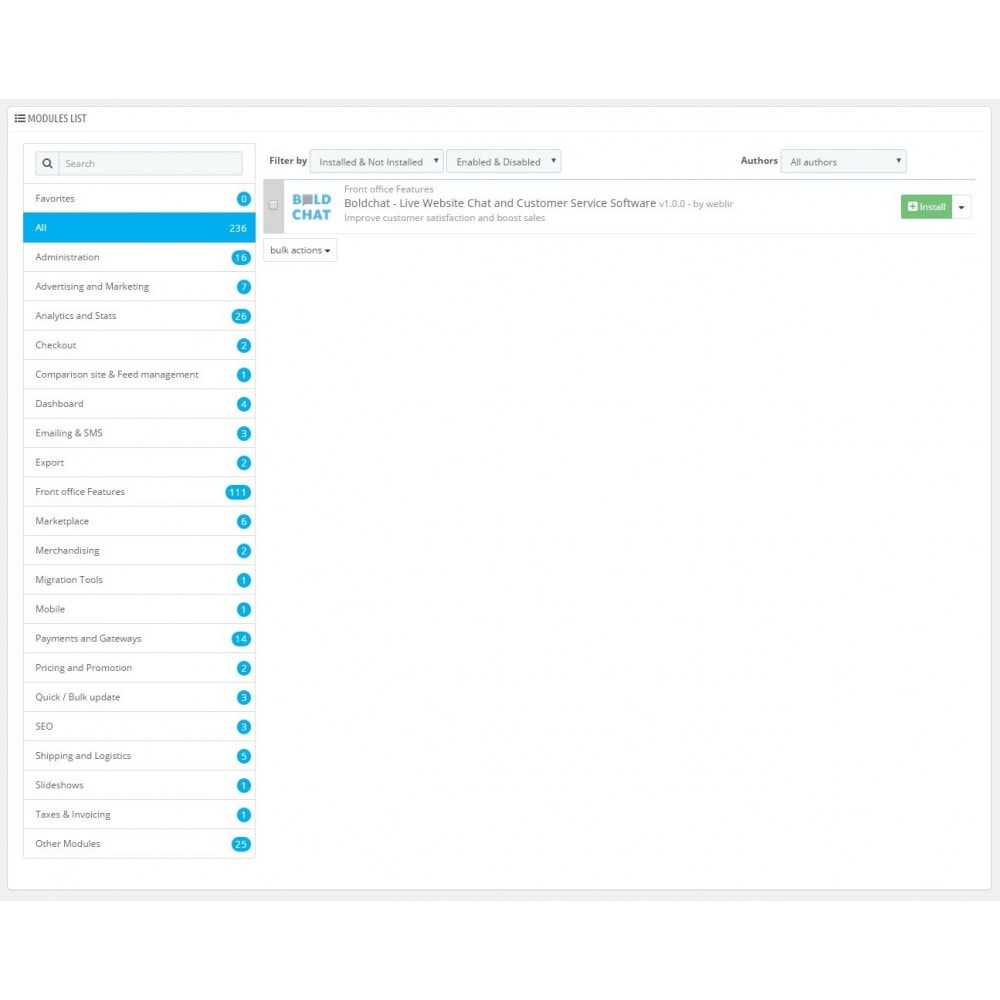The image size is (1000, 1000).
Task: Open Advertising and Marketing category
Action: 139,286
